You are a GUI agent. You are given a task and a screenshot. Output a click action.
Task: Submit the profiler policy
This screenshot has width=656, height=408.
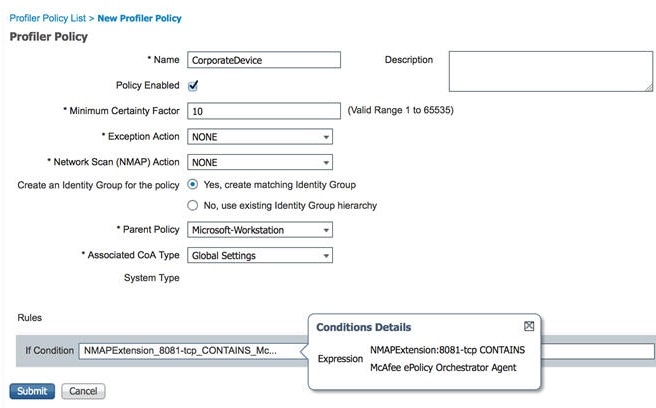click(x=32, y=391)
